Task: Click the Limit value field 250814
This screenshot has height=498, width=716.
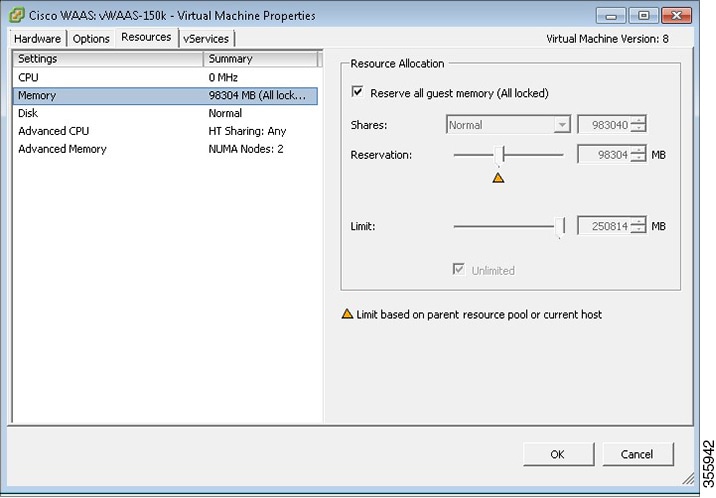Action: pyautogui.click(x=603, y=226)
